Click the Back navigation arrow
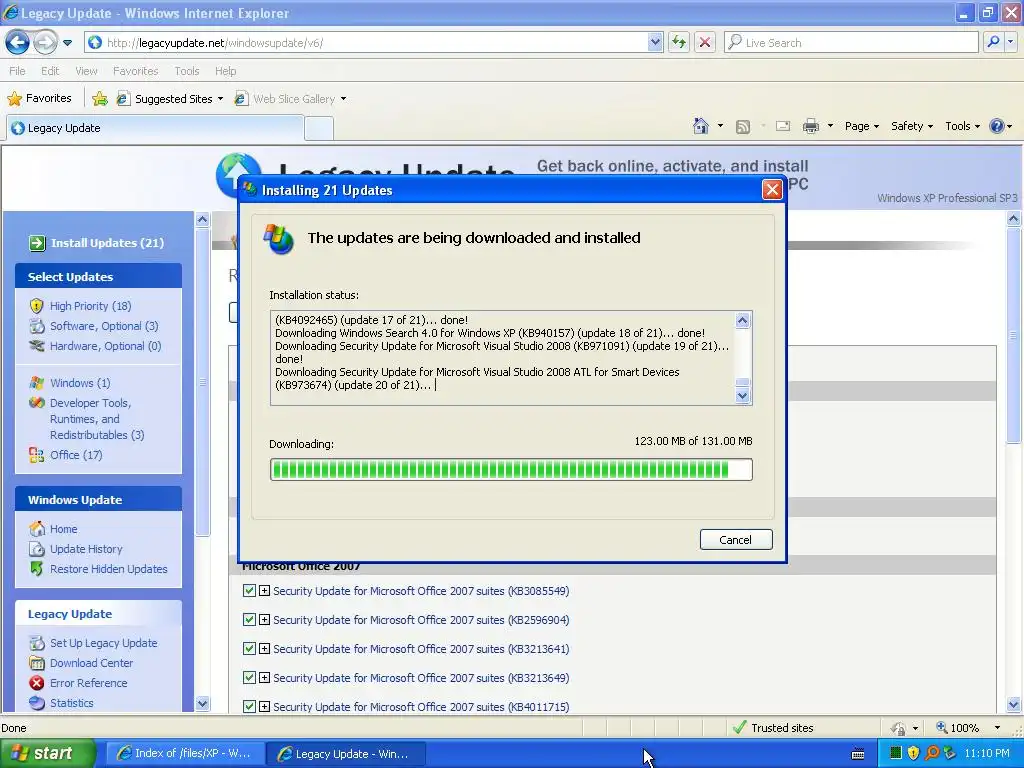This screenshot has height=768, width=1024. point(18,42)
